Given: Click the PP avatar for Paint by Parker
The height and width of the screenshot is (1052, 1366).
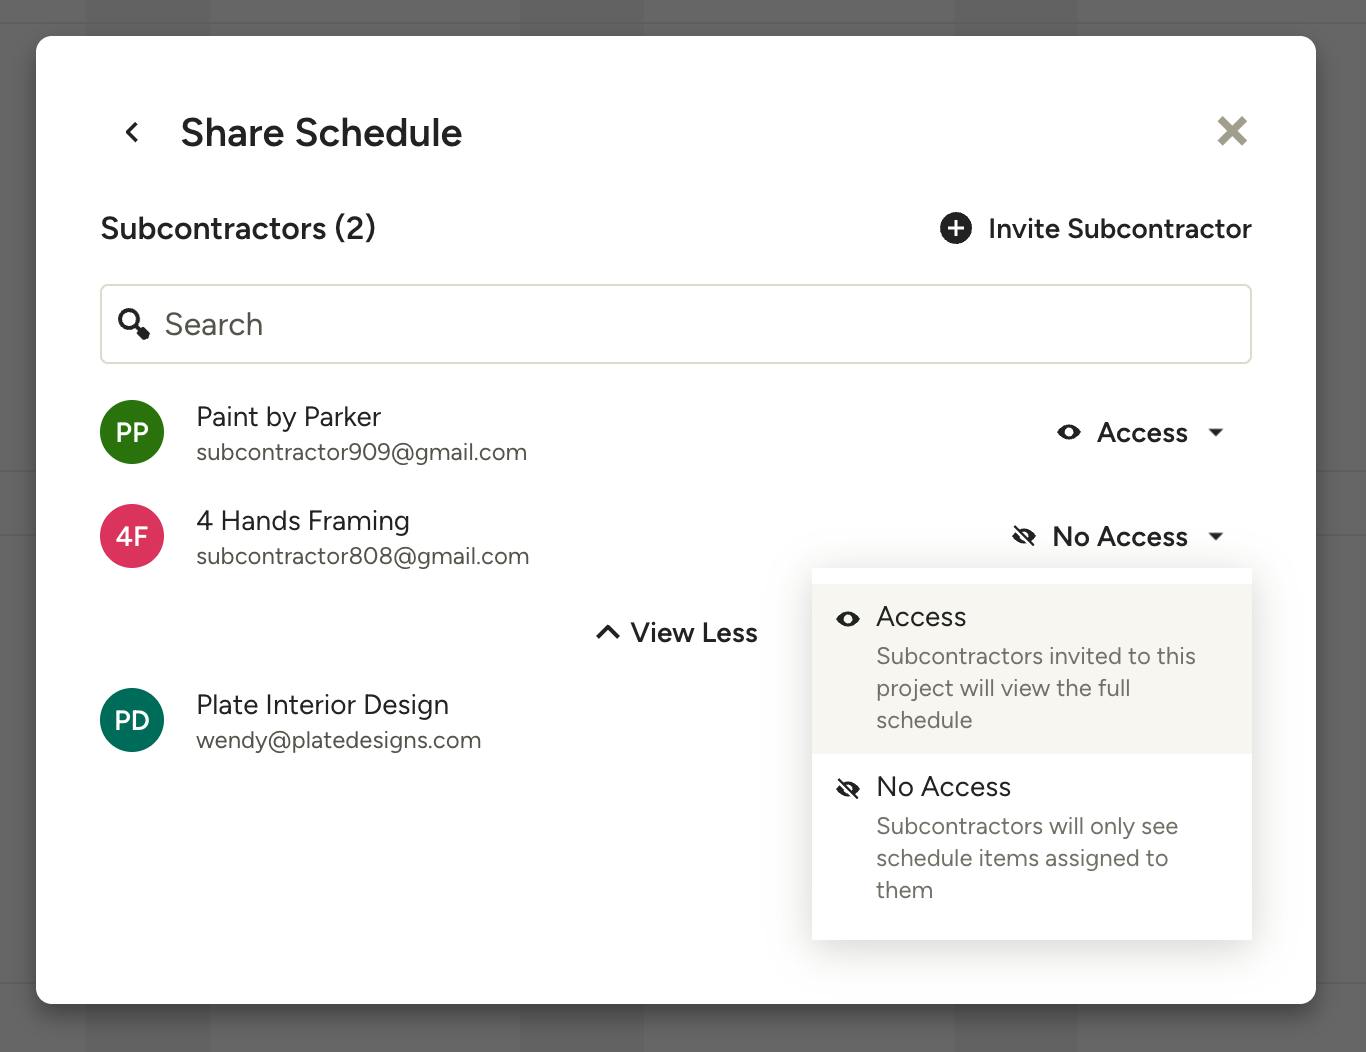Looking at the screenshot, I should [x=132, y=432].
